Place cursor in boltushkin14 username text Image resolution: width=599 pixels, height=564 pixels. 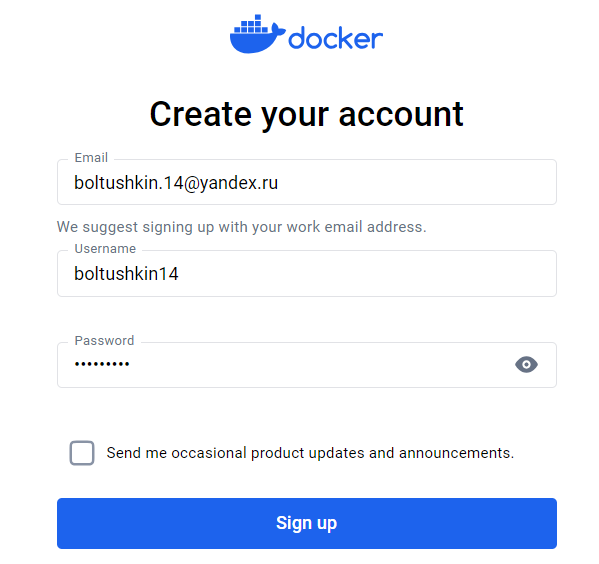126,274
